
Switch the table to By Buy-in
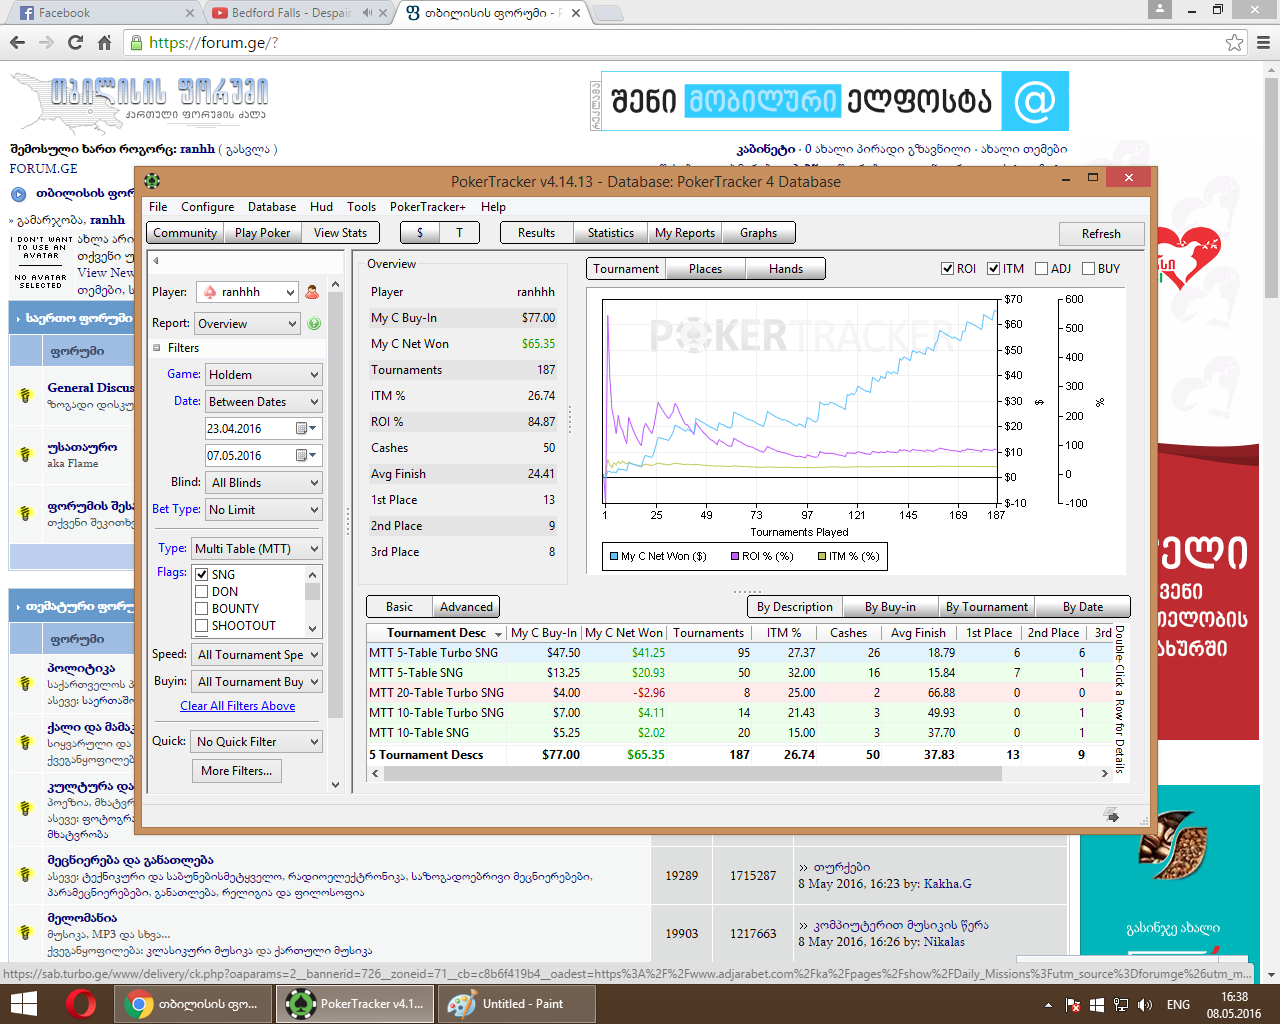point(890,607)
